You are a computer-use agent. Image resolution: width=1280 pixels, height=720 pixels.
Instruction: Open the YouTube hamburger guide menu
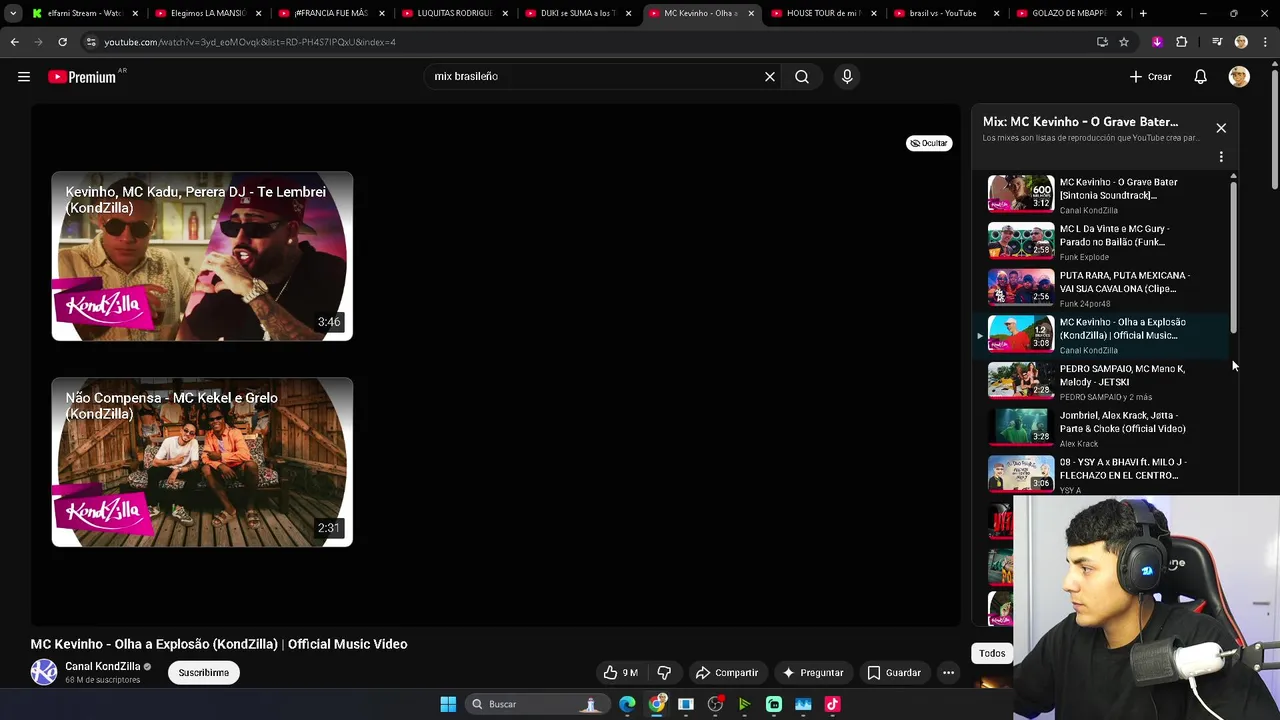pos(24,77)
